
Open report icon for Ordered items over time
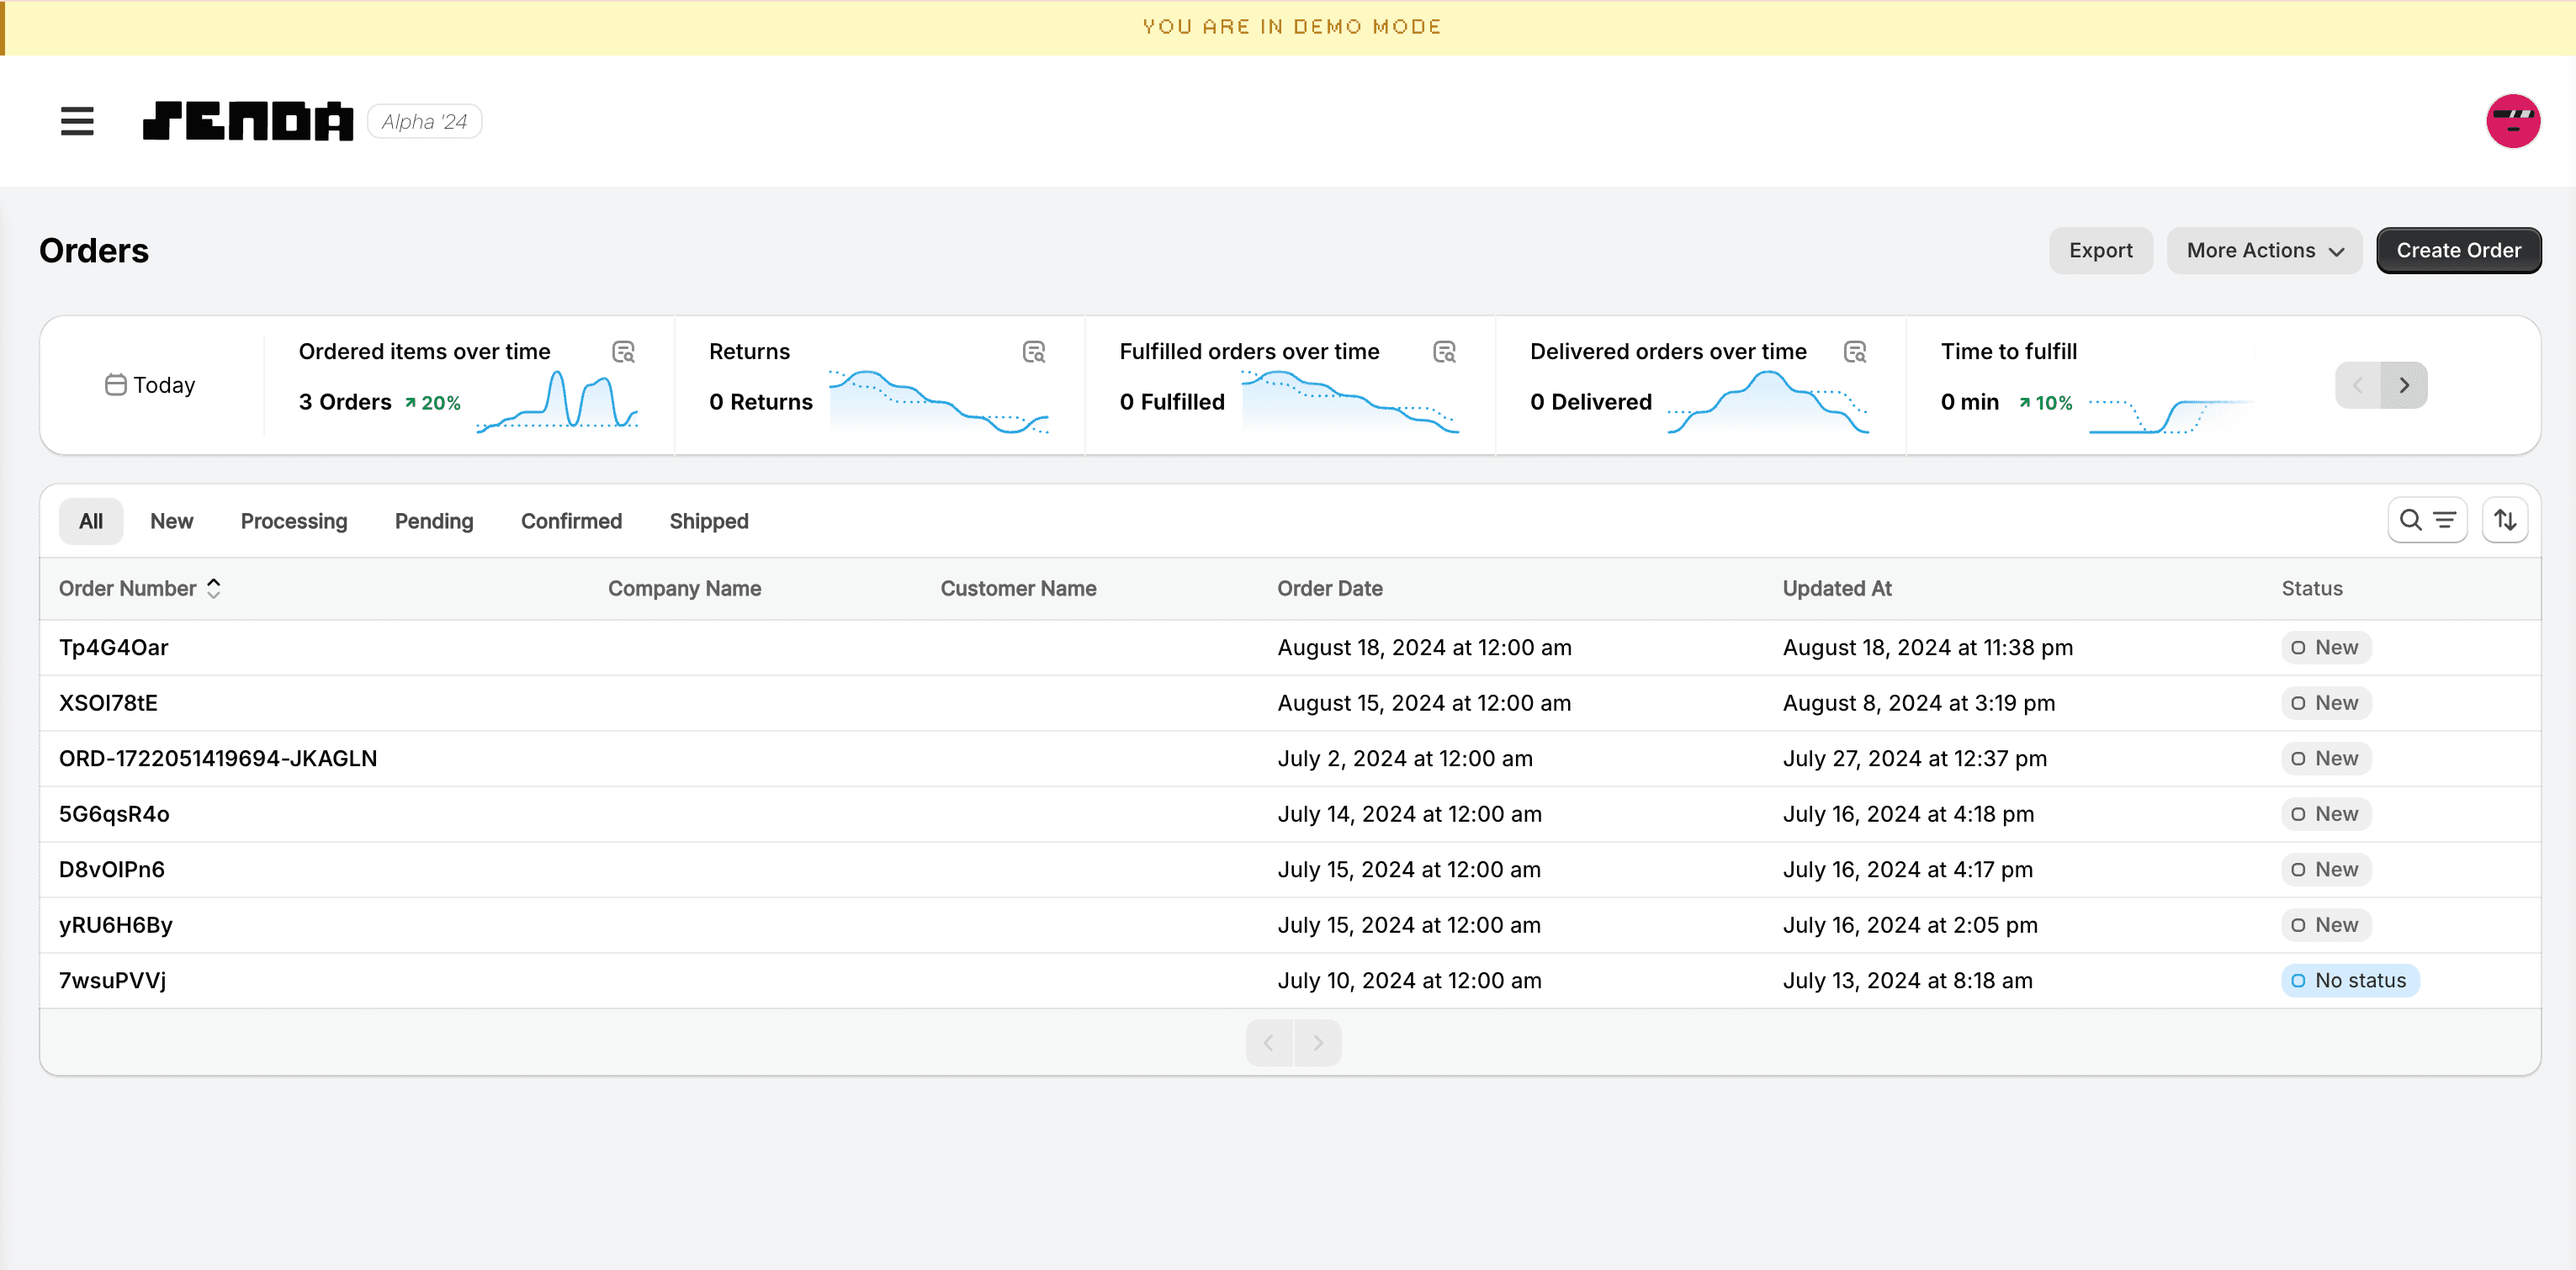(623, 352)
